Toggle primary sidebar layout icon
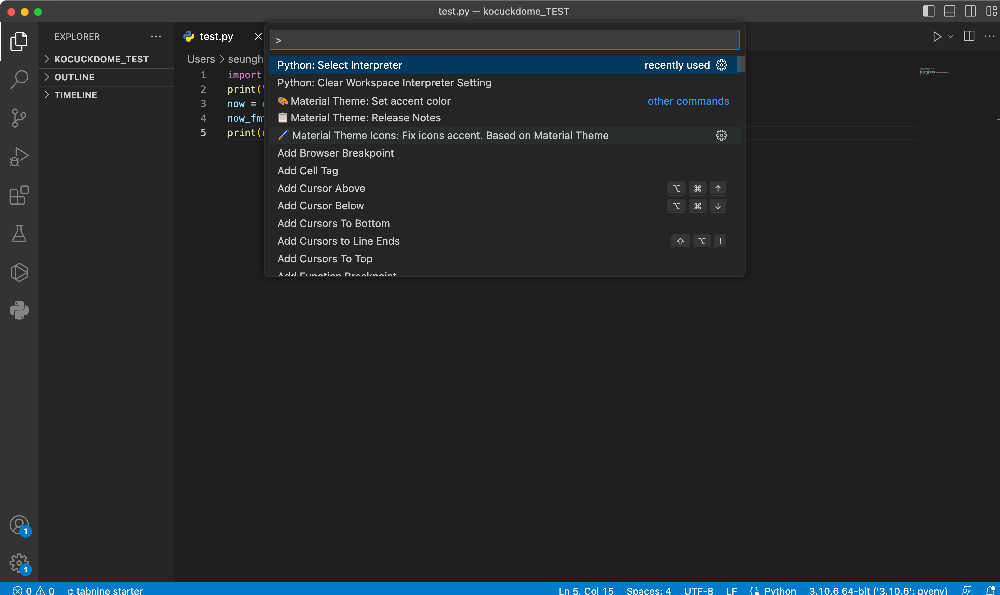 929,11
